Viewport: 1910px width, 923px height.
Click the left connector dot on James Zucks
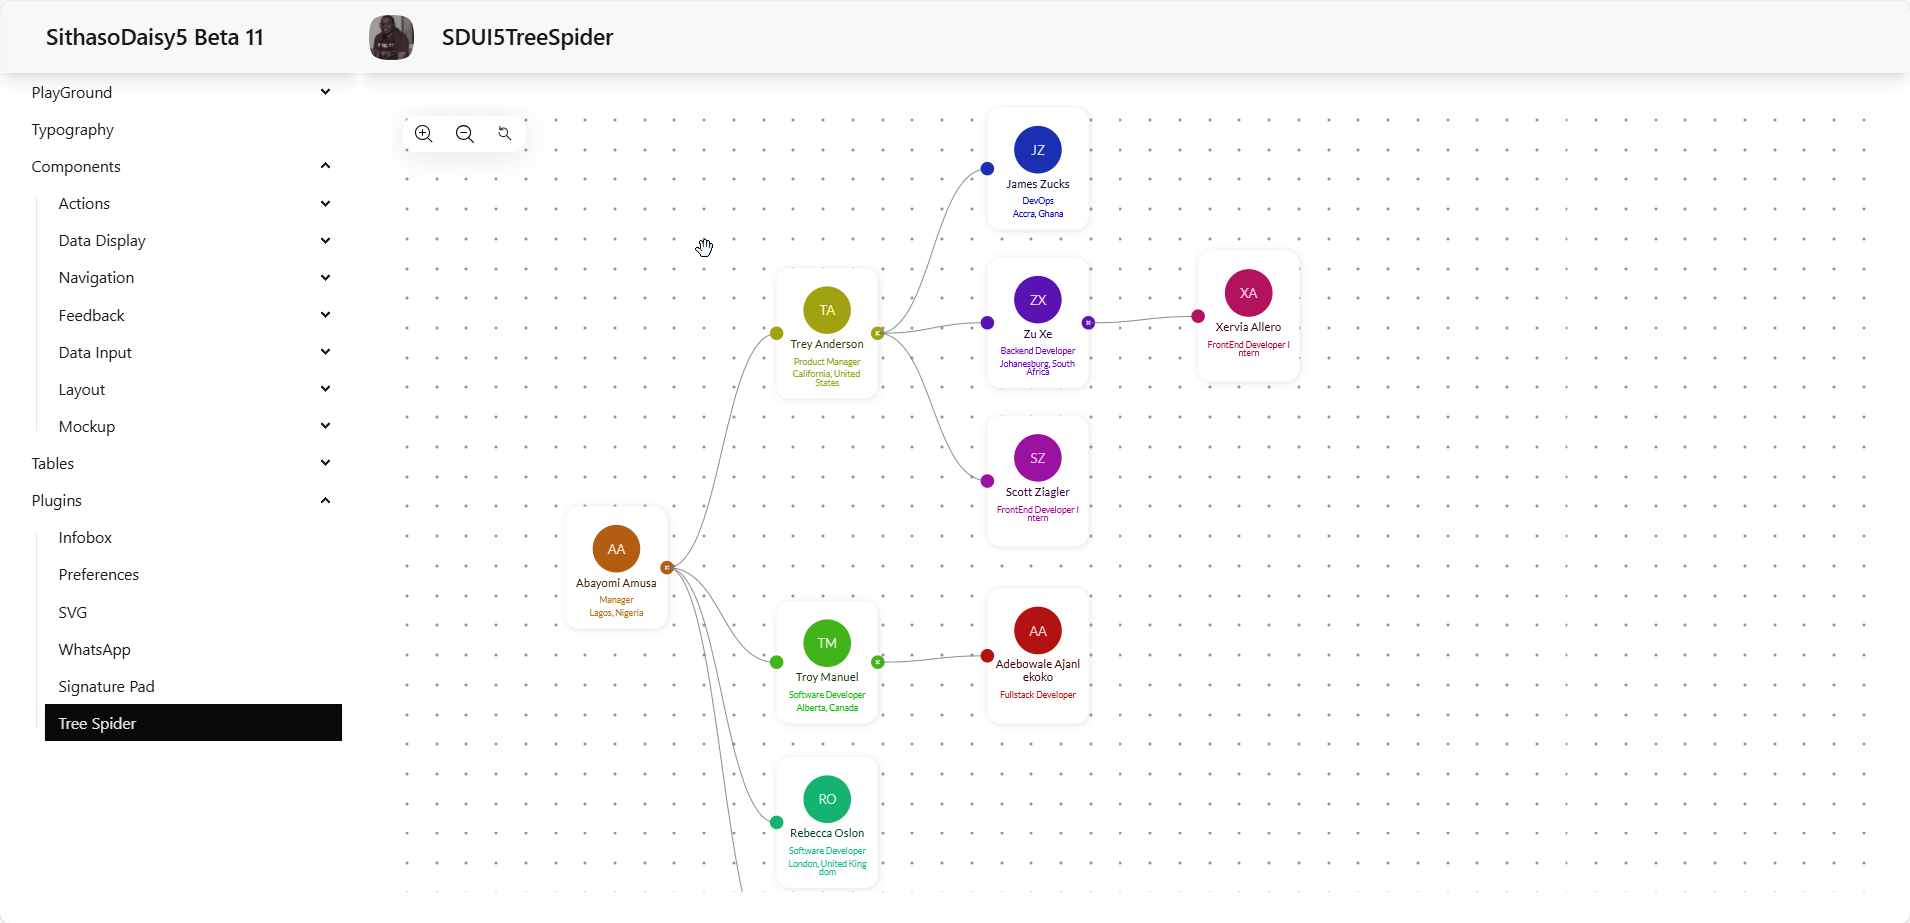pyautogui.click(x=987, y=169)
